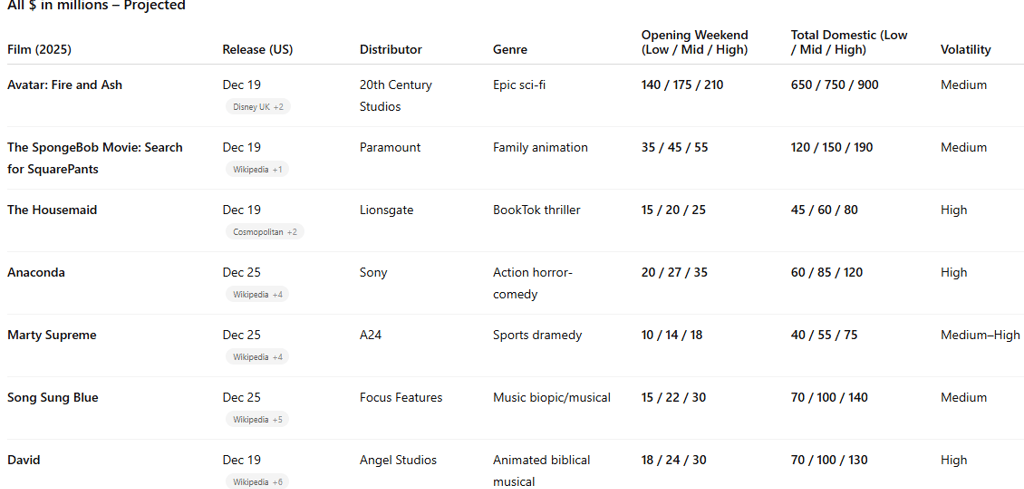This screenshot has height=489, width=1024.
Task: Click the Wikipedia +4 chip under Anaconda's release date
Action: pyautogui.click(x=257, y=294)
